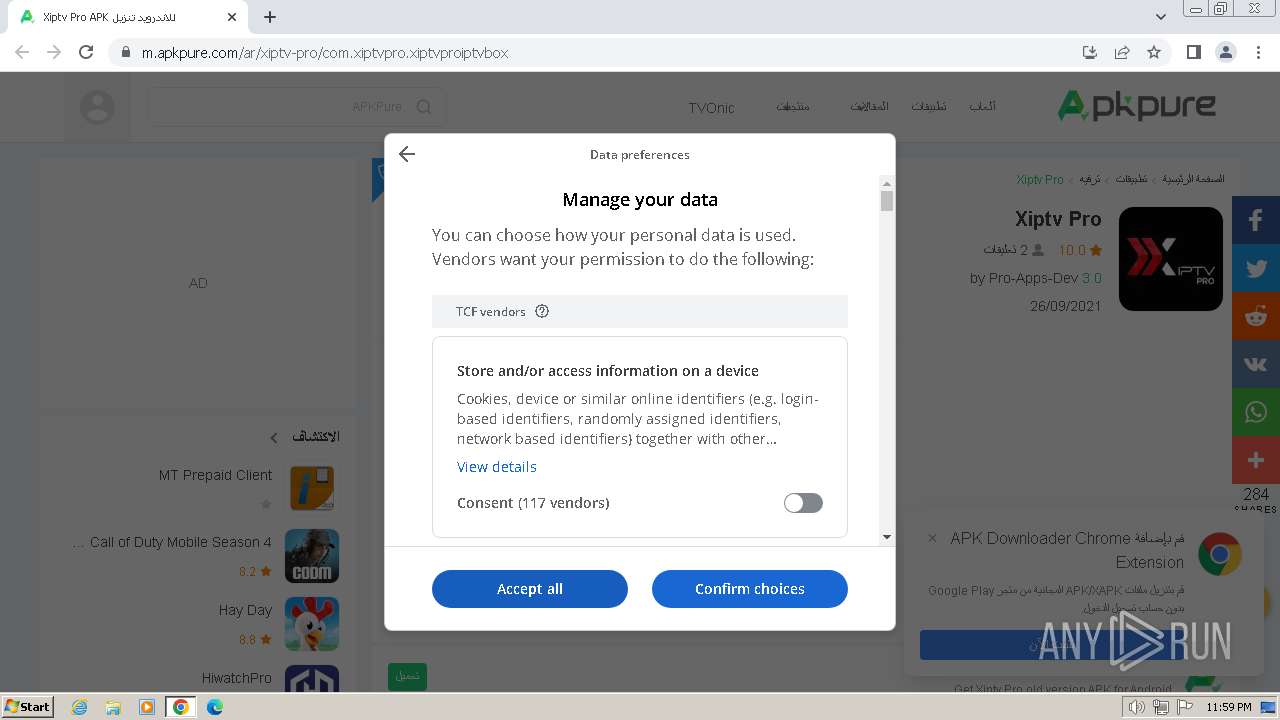Viewport: 1280px width, 720px height.
Task: Launch Internet Explorer from taskbar
Action: click(x=80, y=707)
